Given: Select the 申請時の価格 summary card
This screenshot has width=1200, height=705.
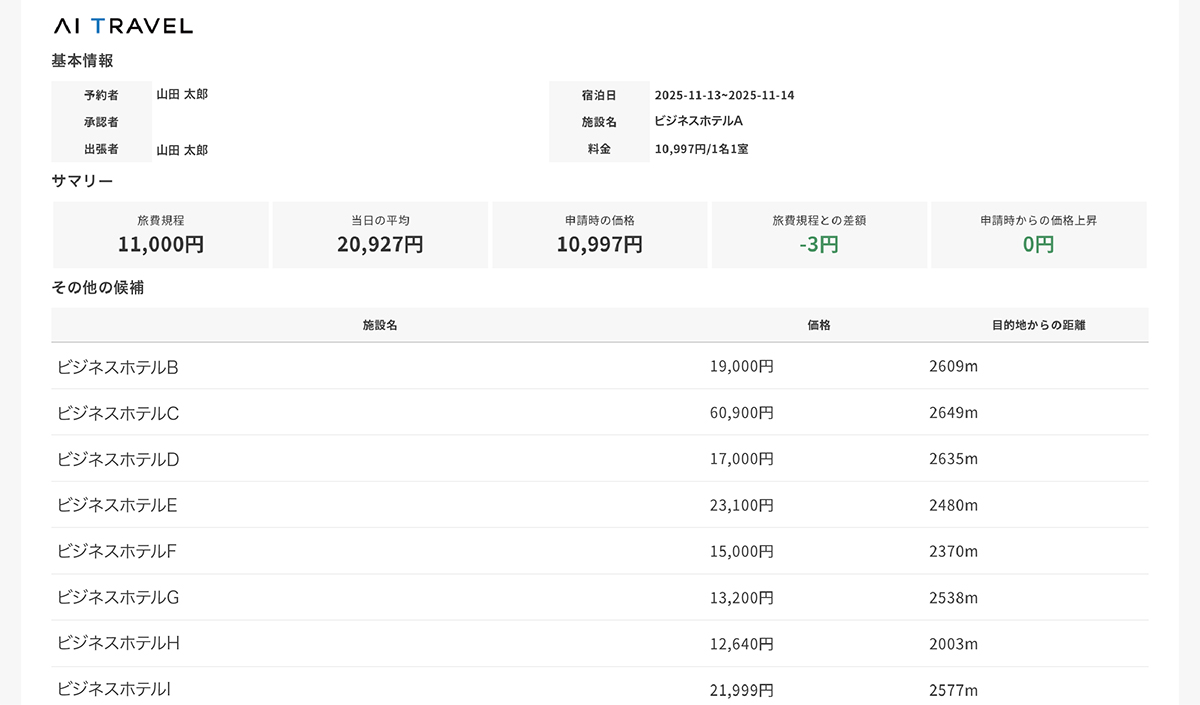Looking at the screenshot, I should (x=599, y=235).
